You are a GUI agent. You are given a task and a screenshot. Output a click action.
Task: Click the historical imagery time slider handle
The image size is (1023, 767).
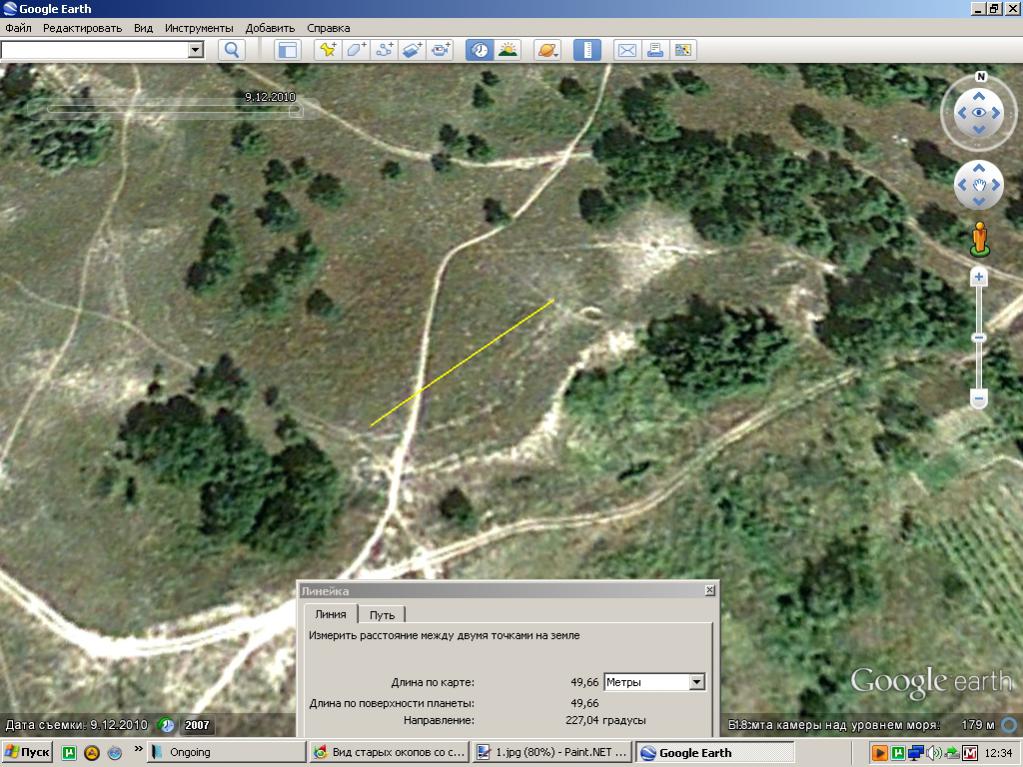point(296,112)
